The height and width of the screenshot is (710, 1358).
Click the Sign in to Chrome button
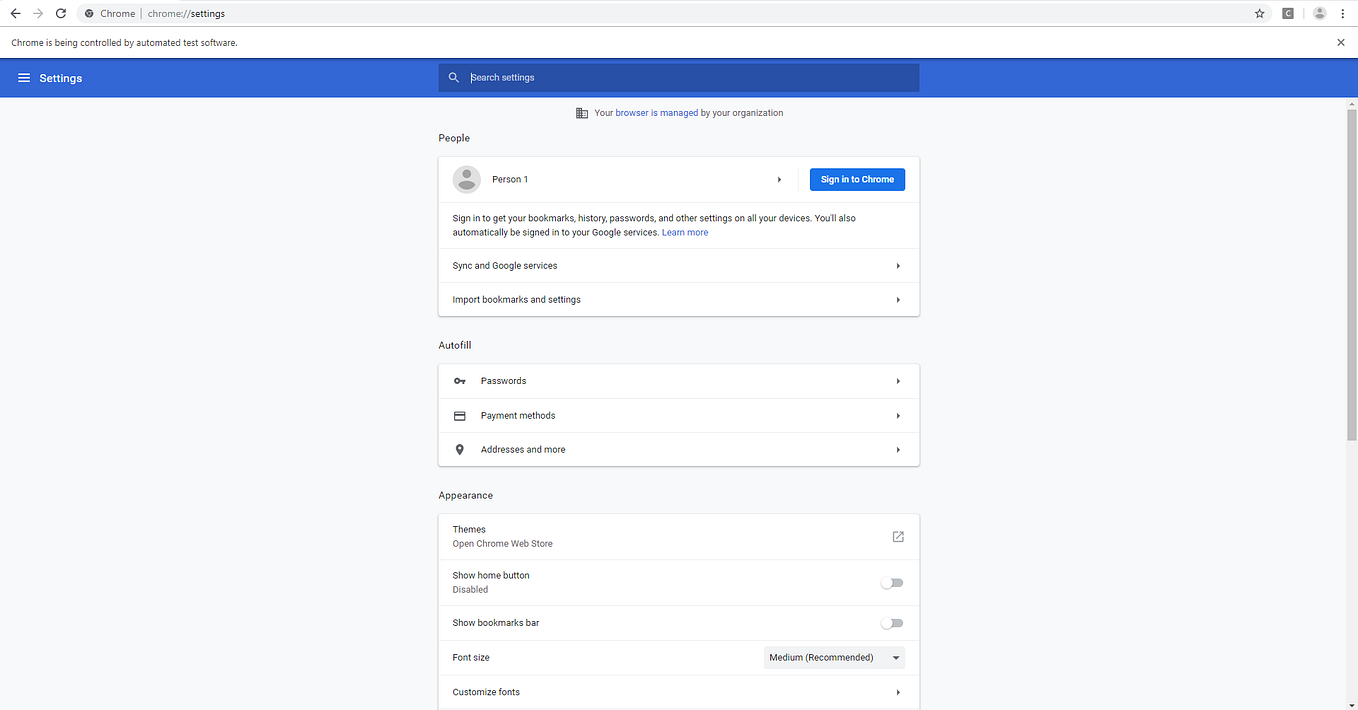[x=857, y=179]
